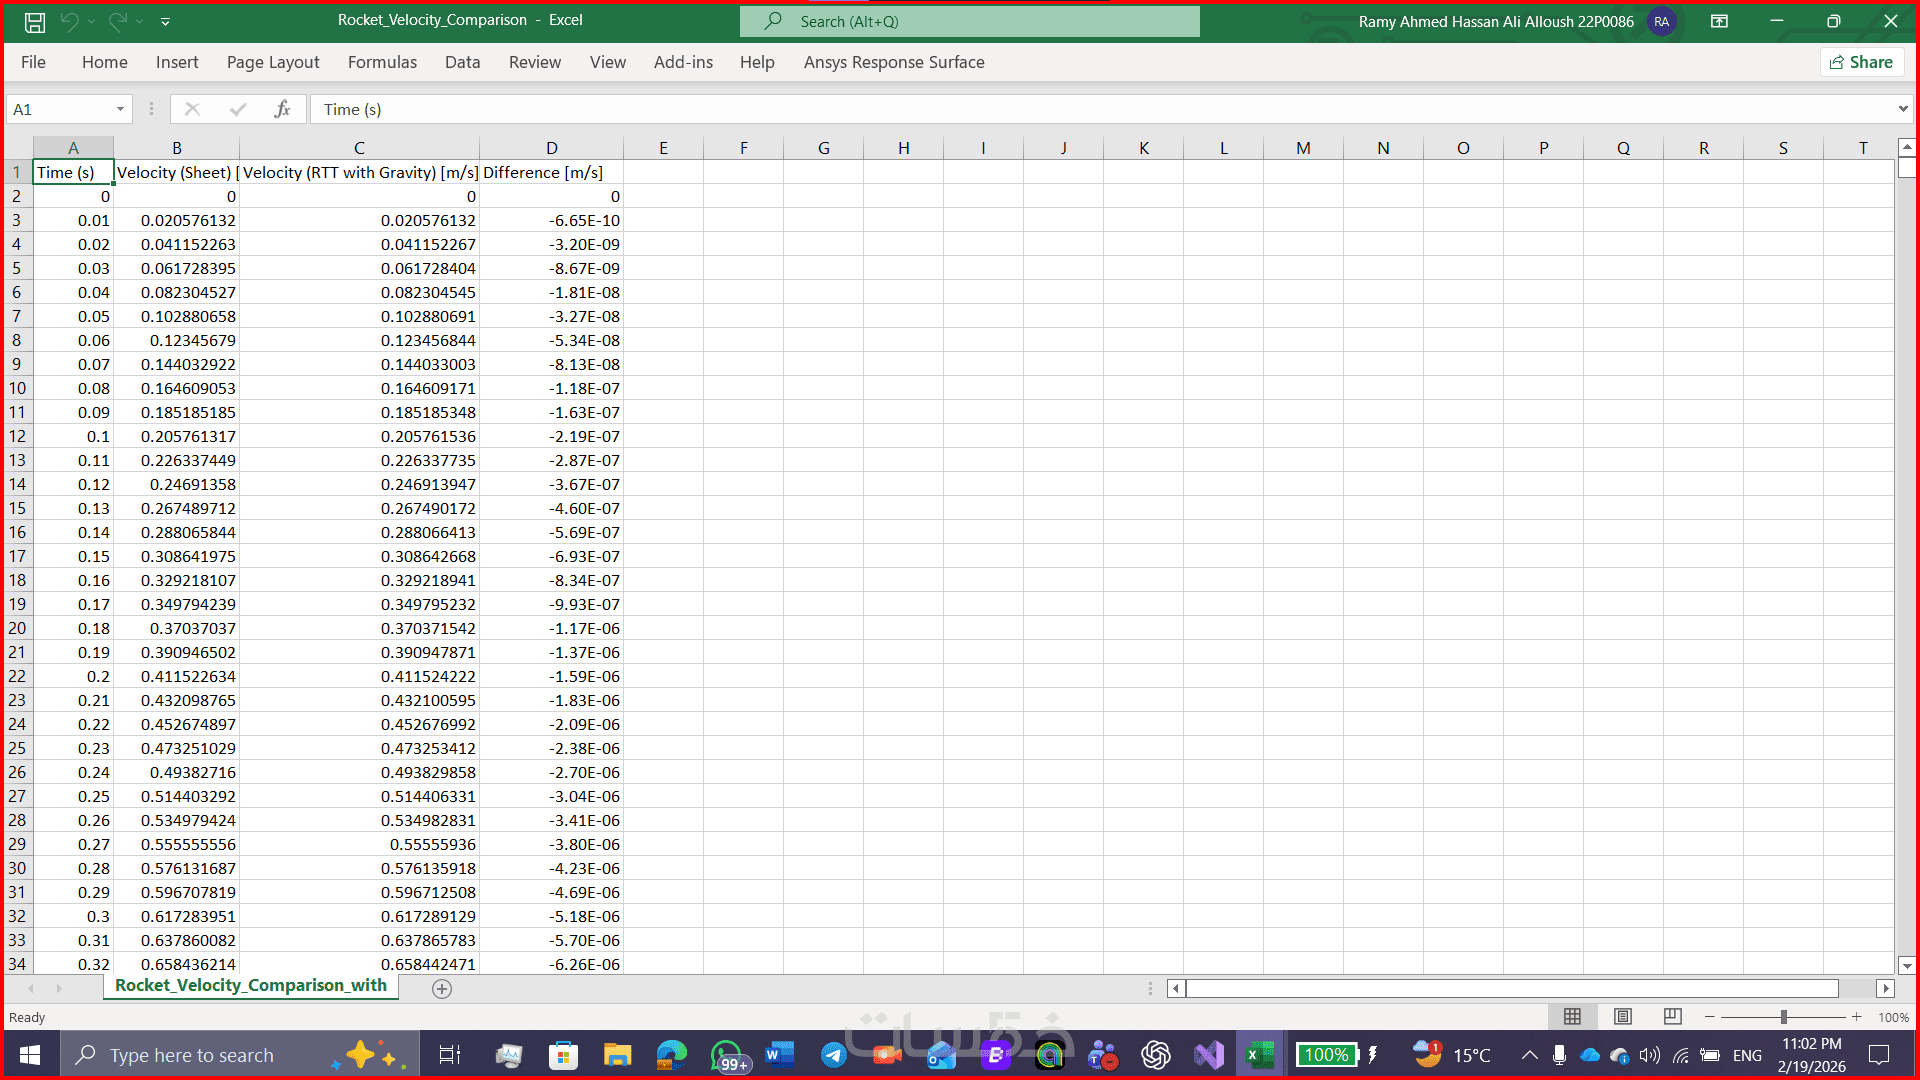Image resolution: width=1920 pixels, height=1080 pixels.
Task: Open the Ansys Response Surface tab
Action: pyautogui.click(x=894, y=62)
